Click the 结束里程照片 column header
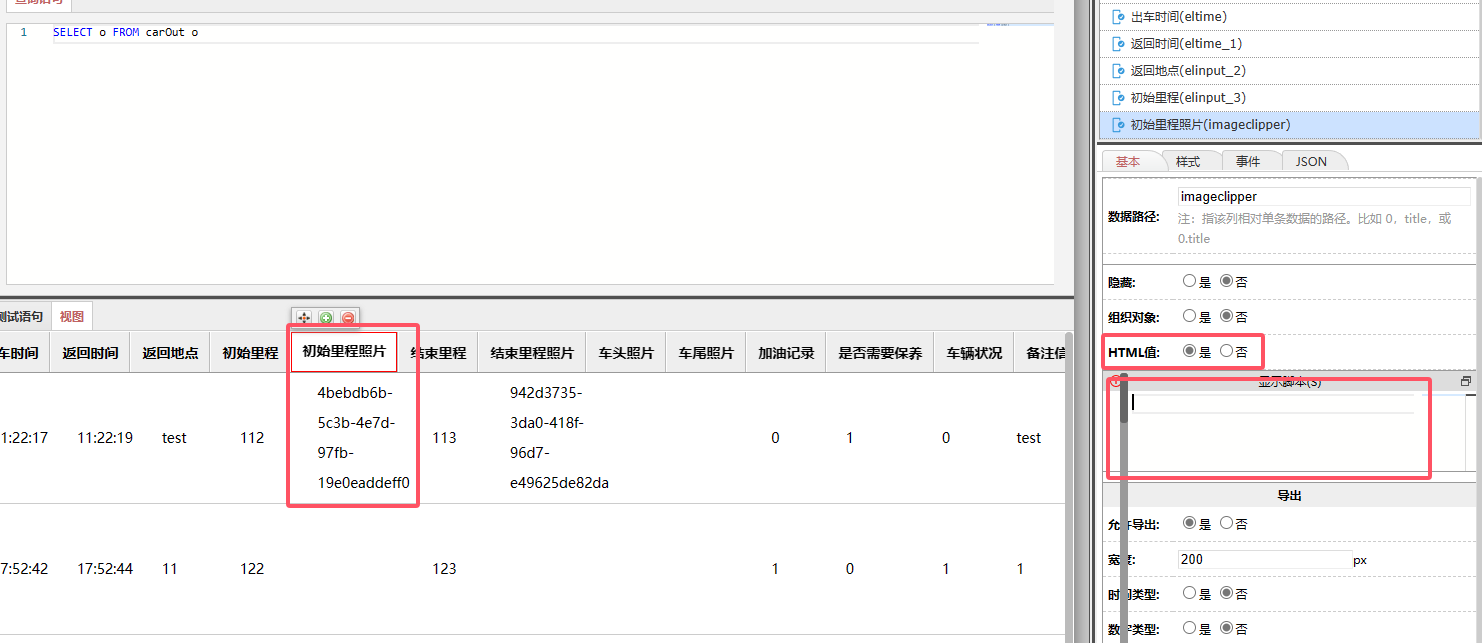This screenshot has height=643, width=1482. (x=532, y=353)
